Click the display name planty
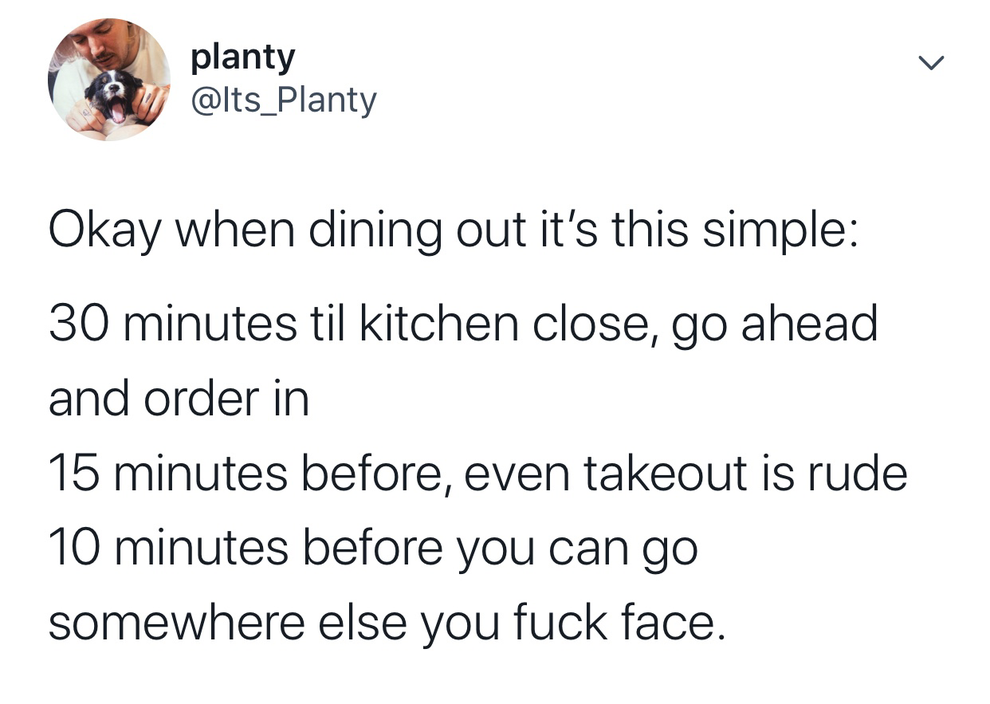The image size is (990, 704). 242,56
